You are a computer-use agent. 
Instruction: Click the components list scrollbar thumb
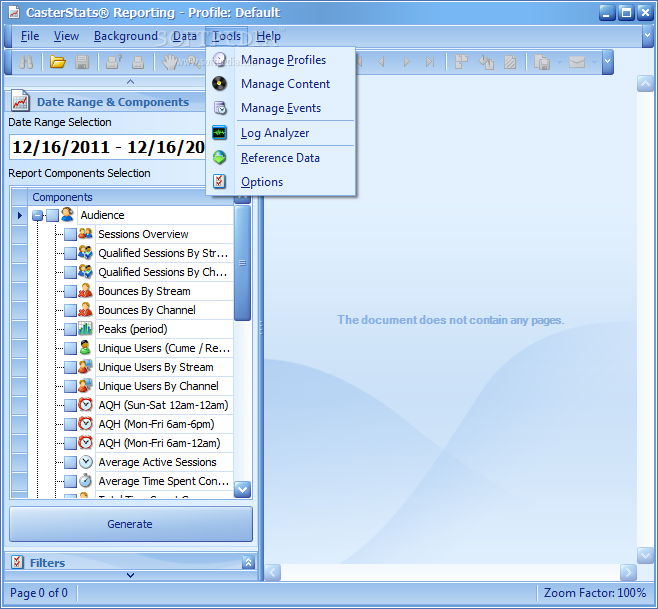pyautogui.click(x=242, y=263)
